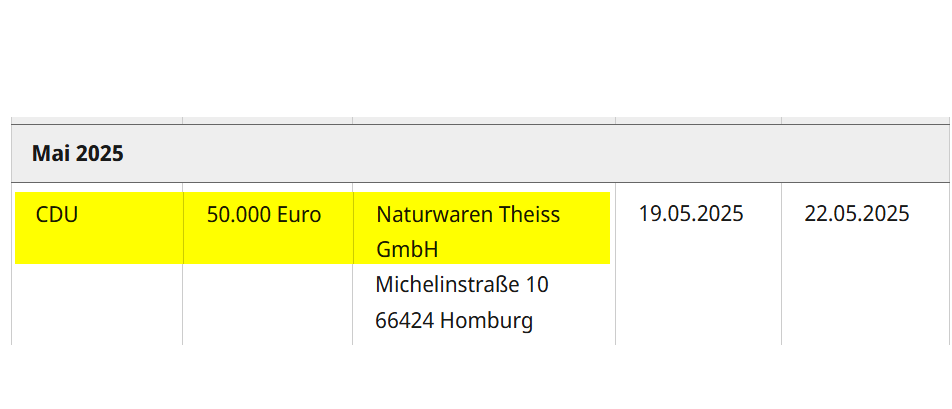
Task: Click the word Euro in amount cell
Action: (299, 215)
